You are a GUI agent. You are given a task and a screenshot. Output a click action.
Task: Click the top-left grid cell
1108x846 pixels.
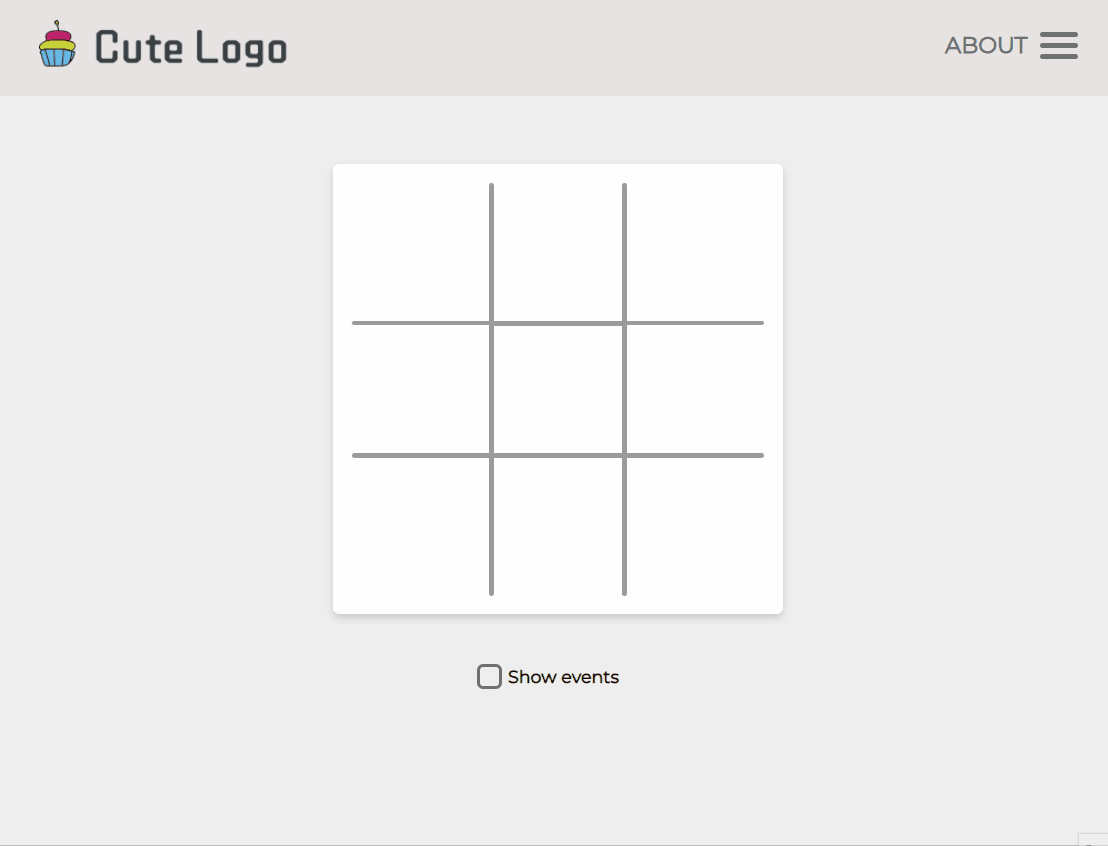point(420,253)
